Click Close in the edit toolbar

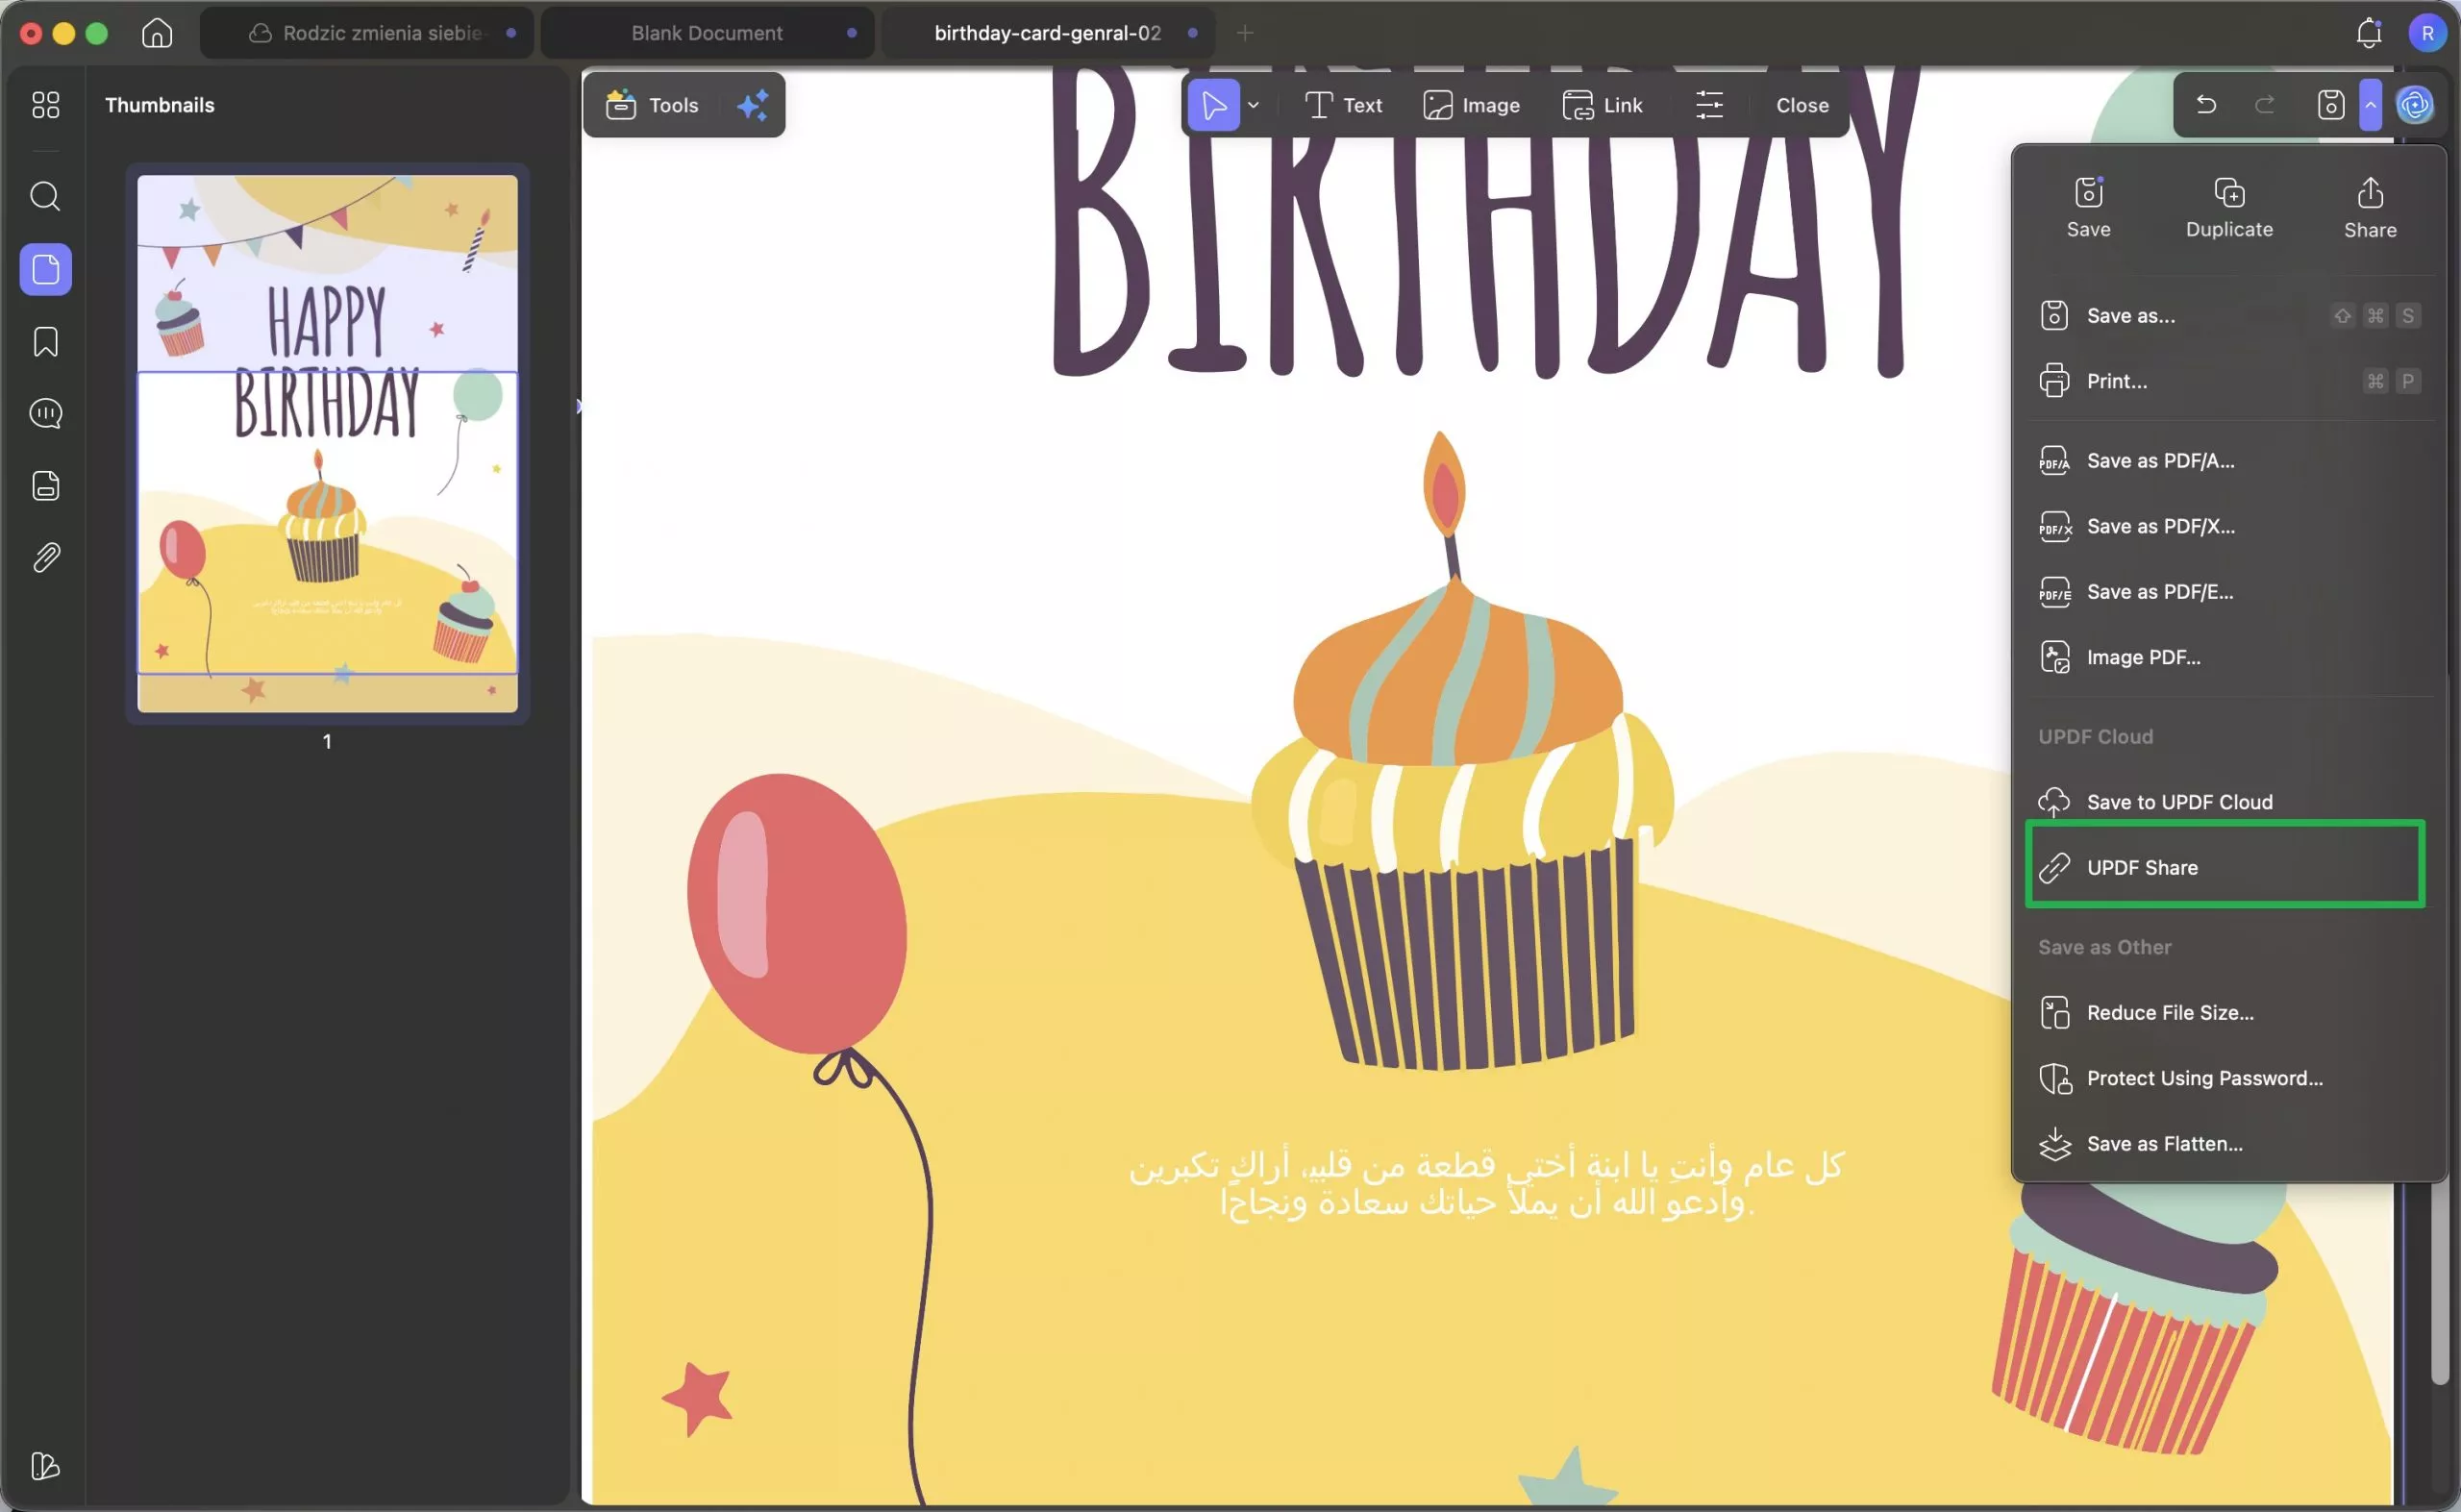(1801, 105)
